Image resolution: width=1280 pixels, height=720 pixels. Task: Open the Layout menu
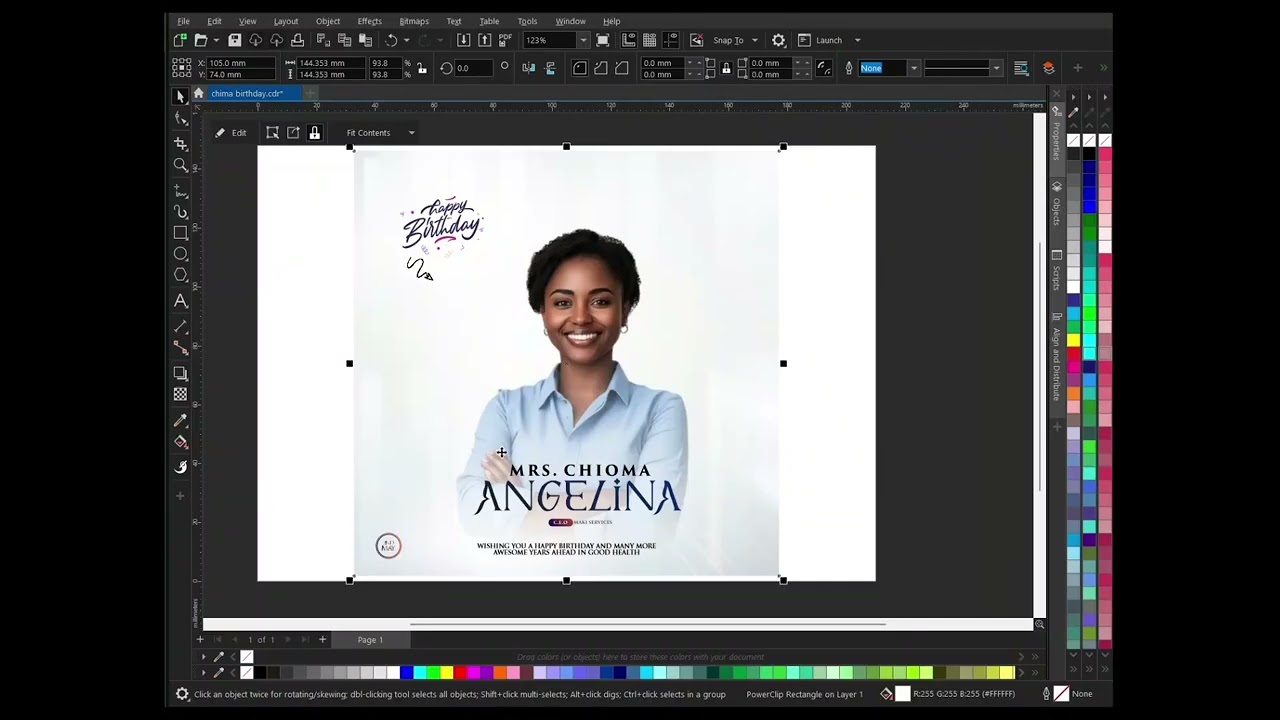pyautogui.click(x=286, y=21)
